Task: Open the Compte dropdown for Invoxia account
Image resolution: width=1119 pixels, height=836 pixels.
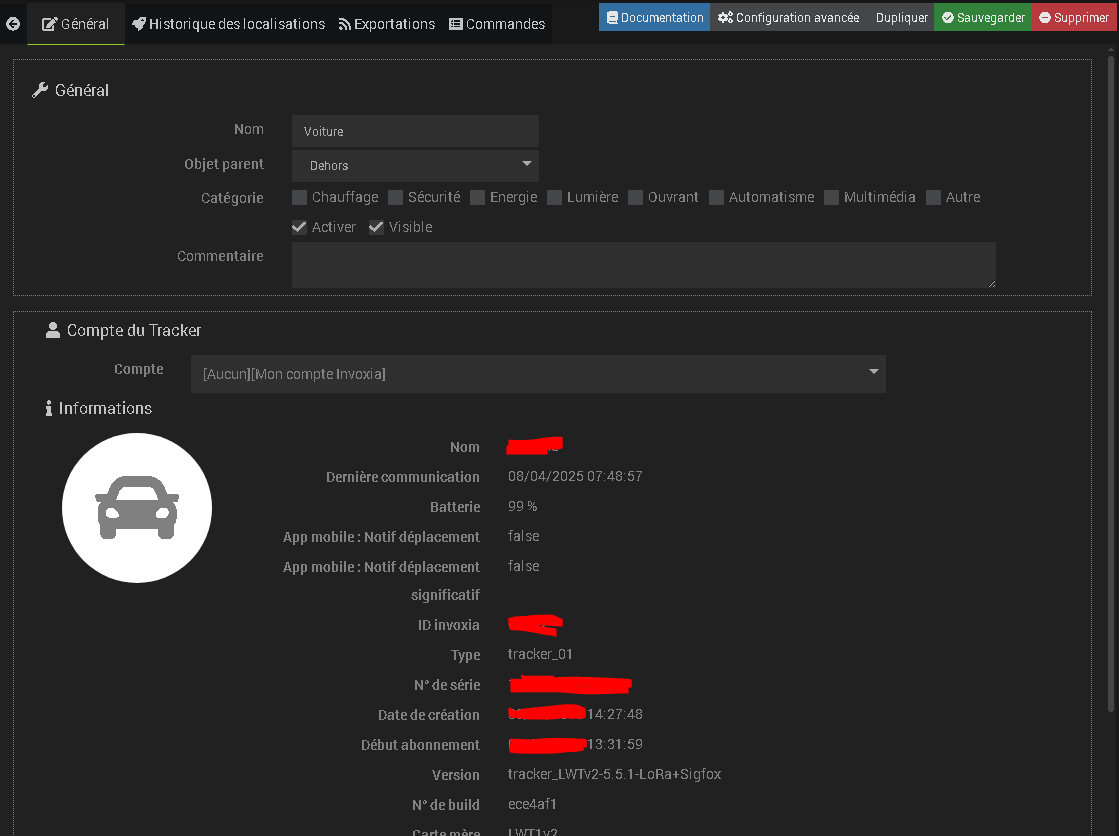Action: tap(538, 374)
